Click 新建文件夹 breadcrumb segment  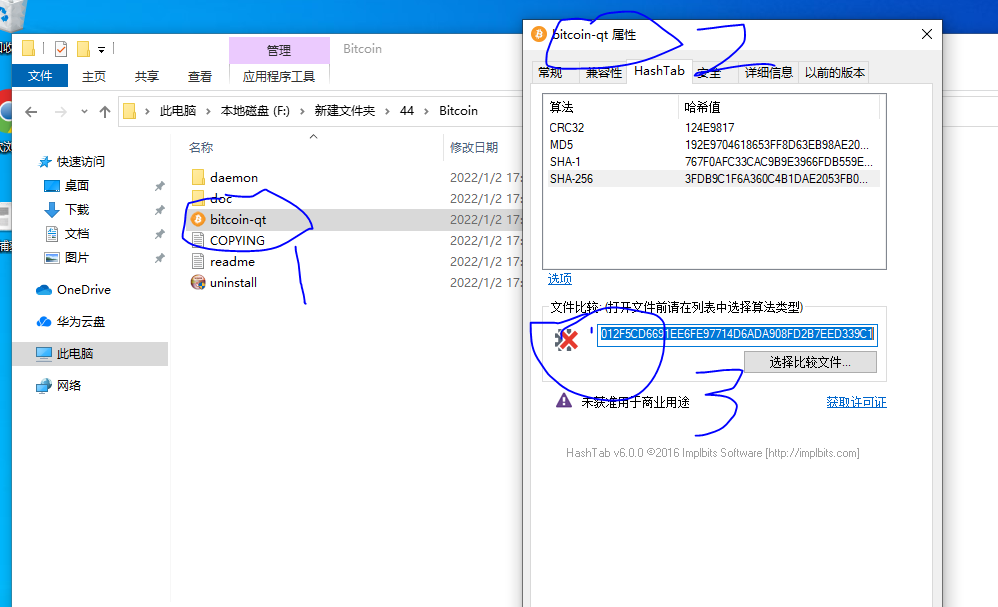pos(344,111)
